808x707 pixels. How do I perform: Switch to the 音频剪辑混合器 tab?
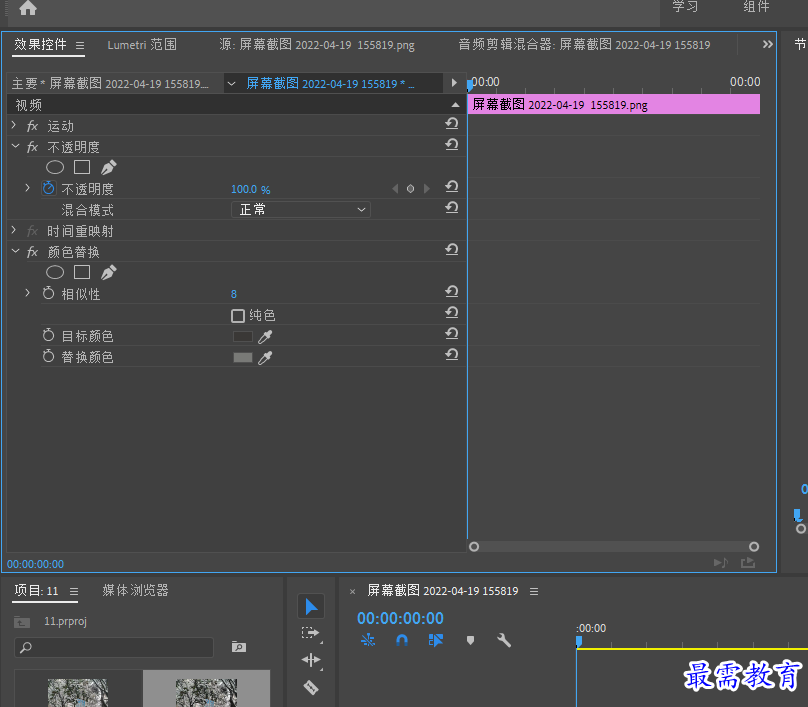pyautogui.click(x=584, y=45)
